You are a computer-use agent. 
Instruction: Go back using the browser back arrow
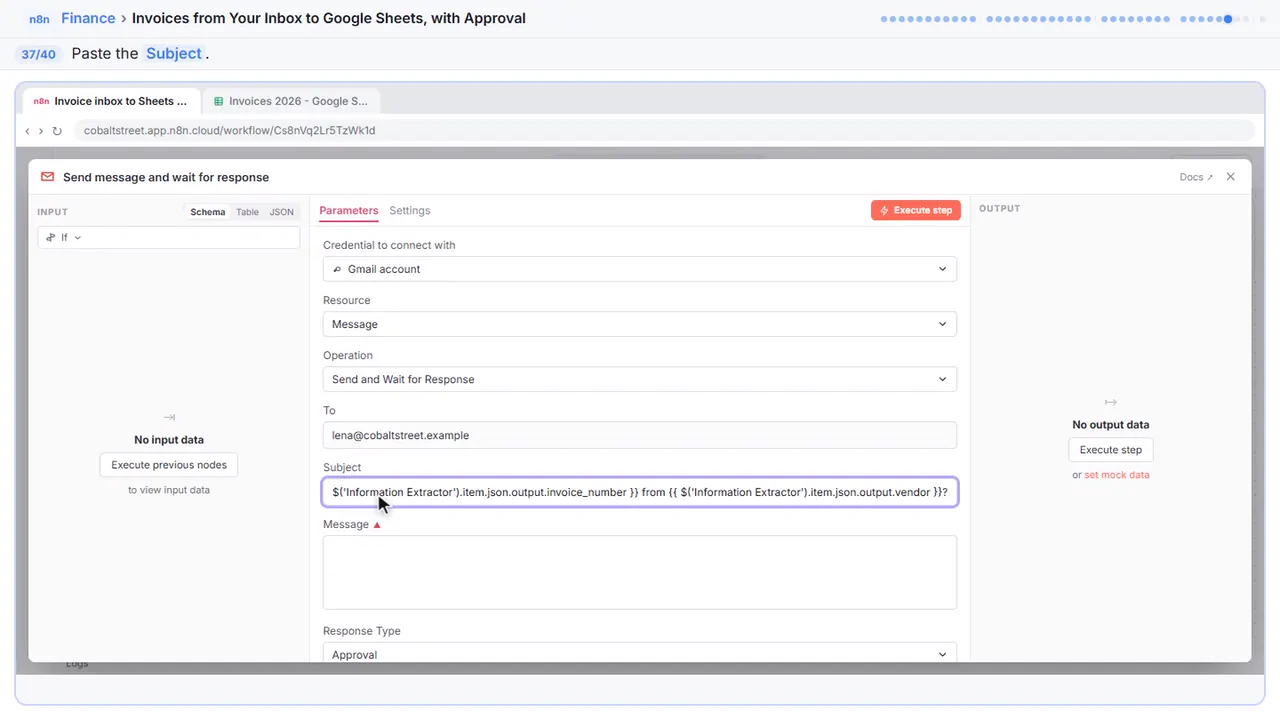[27, 131]
